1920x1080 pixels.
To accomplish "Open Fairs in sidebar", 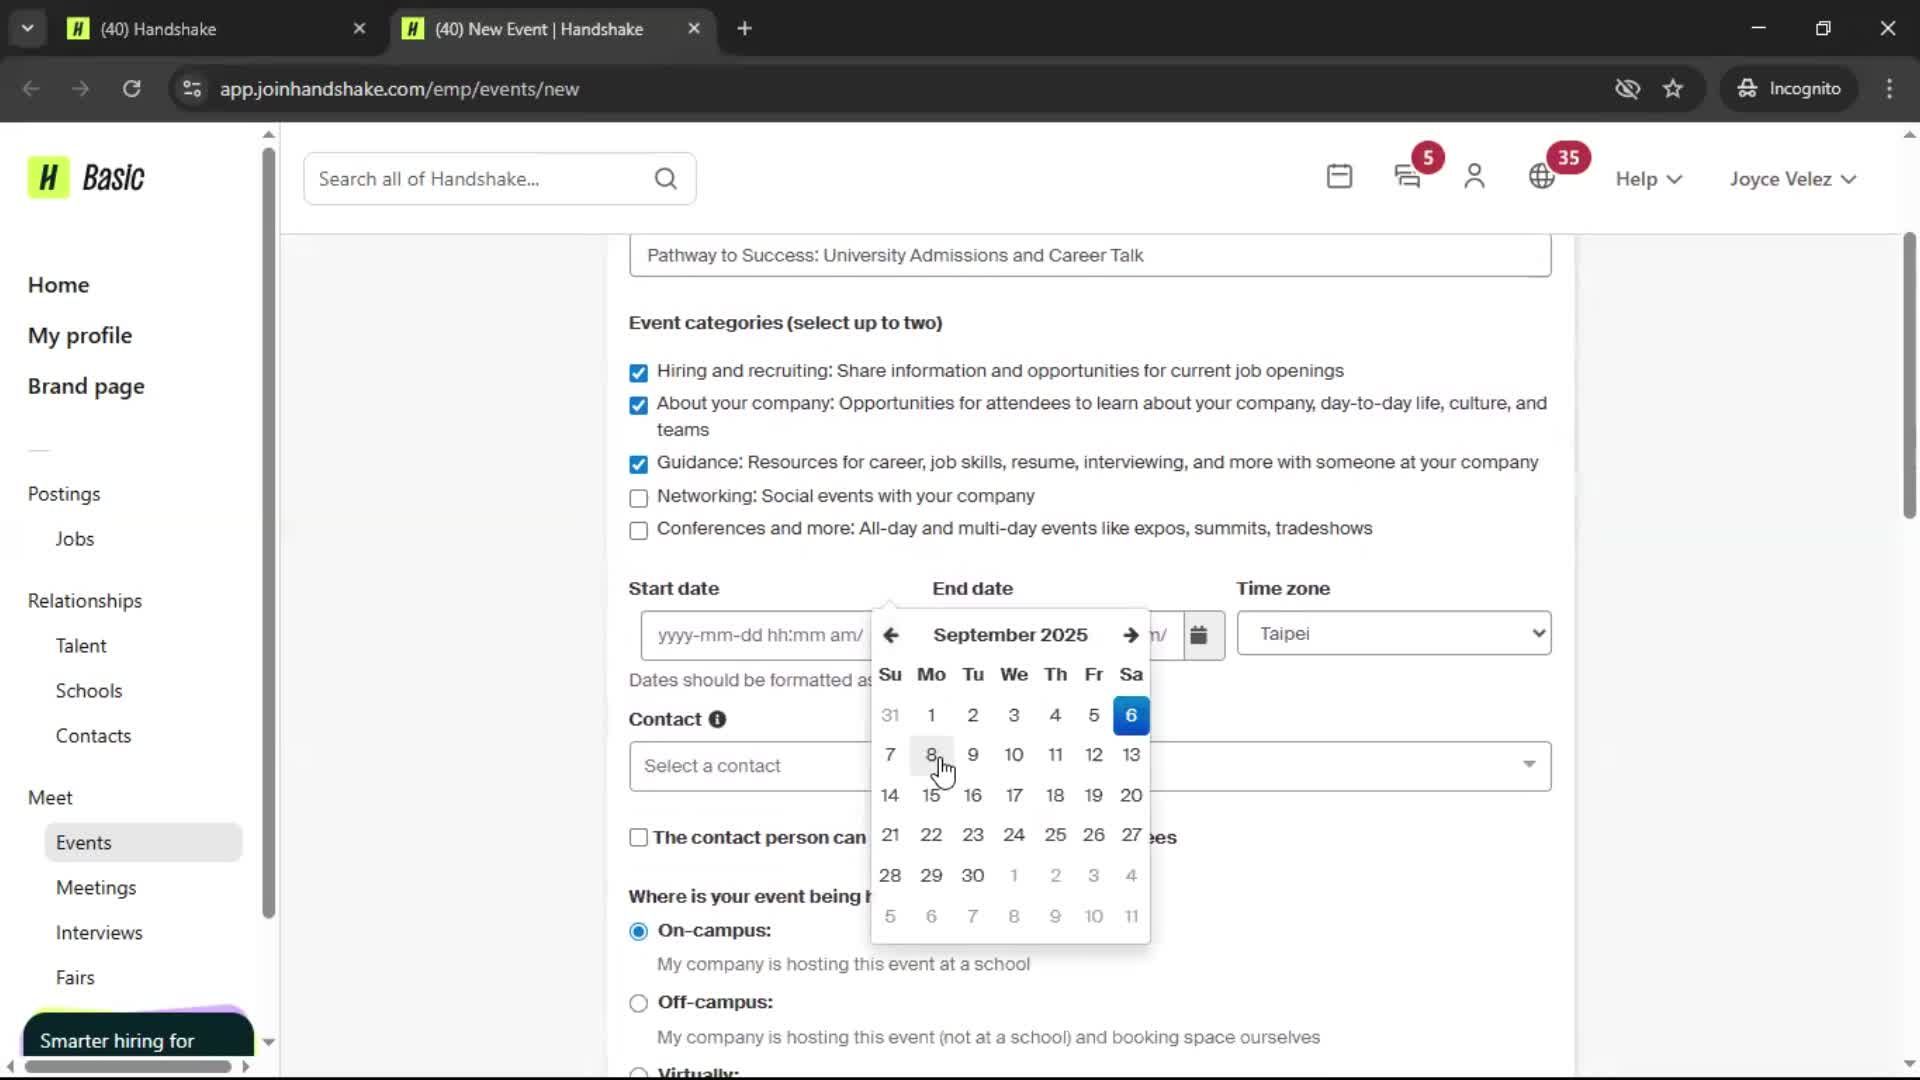I will (x=75, y=978).
